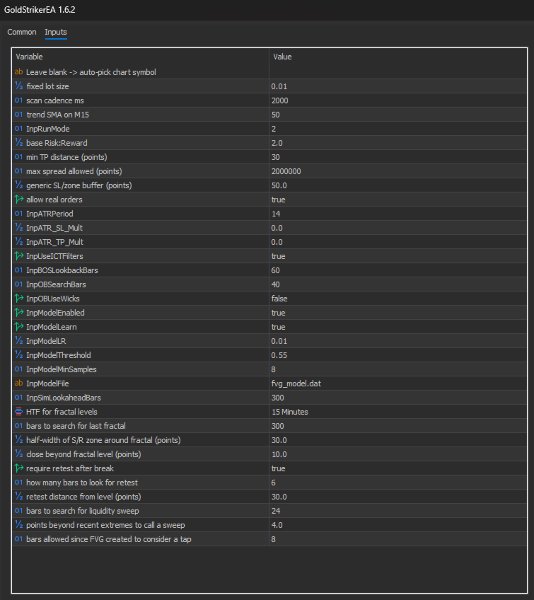Click the enum icon next to HTF for fractal levels

(19, 411)
